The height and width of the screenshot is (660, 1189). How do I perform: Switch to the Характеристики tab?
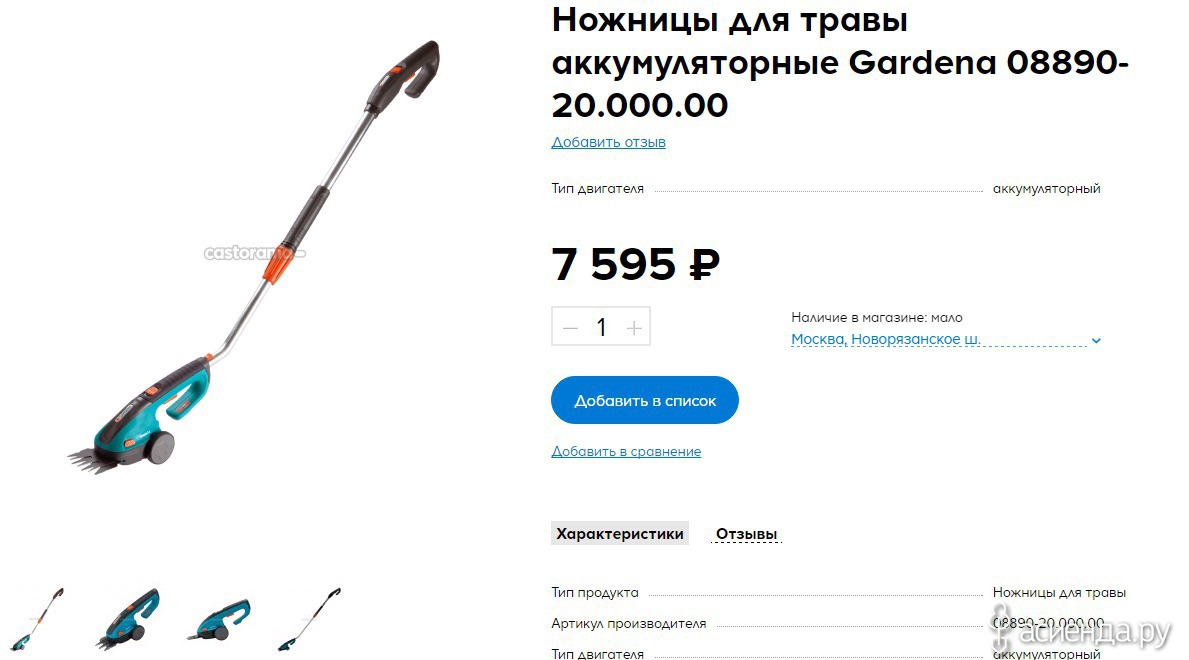(x=620, y=533)
